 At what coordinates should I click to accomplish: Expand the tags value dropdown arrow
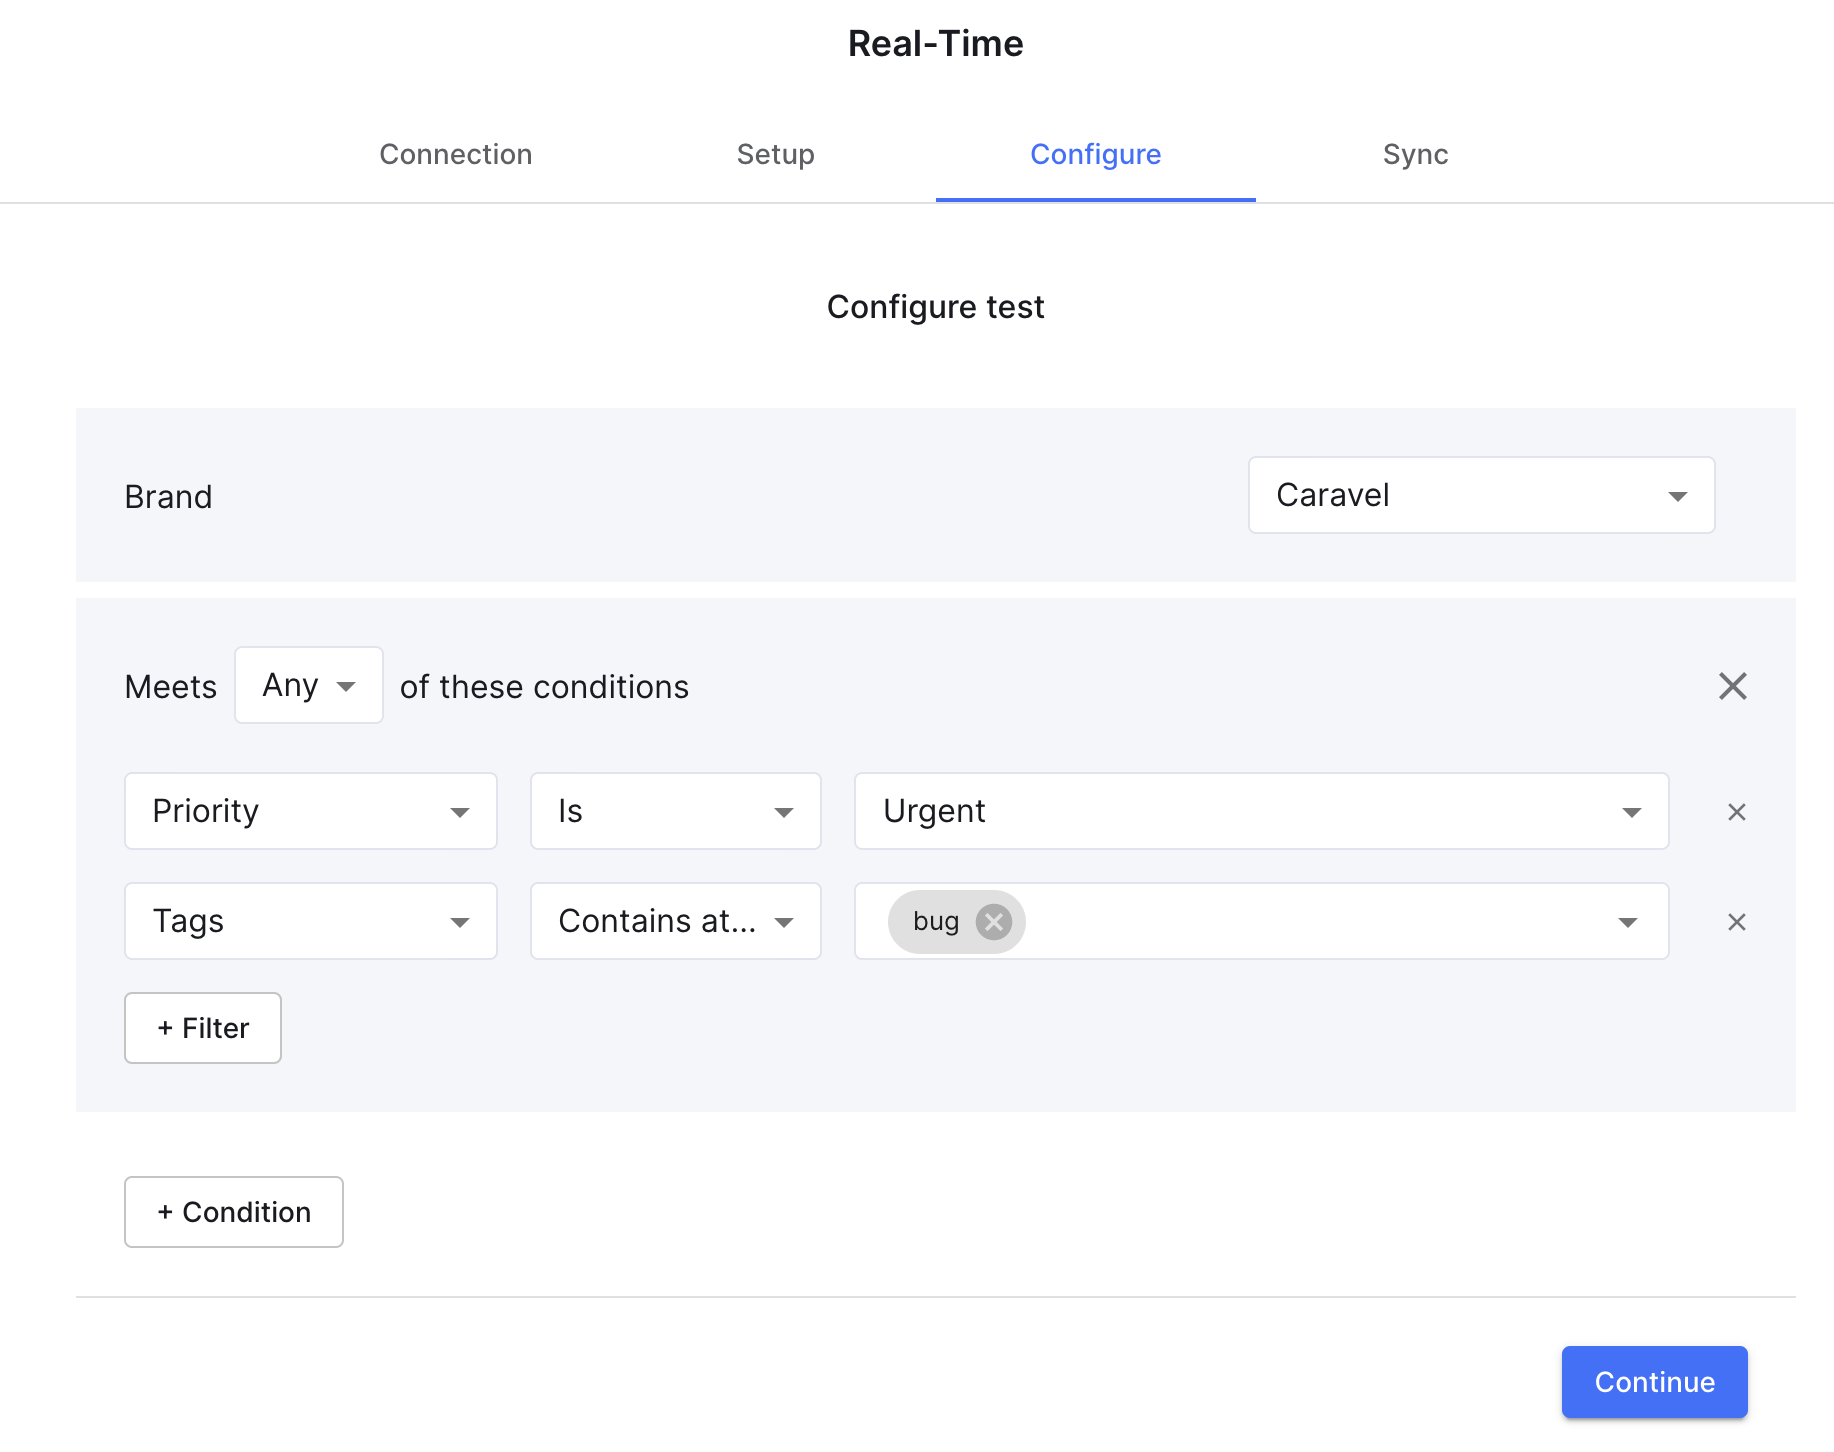click(x=1628, y=922)
